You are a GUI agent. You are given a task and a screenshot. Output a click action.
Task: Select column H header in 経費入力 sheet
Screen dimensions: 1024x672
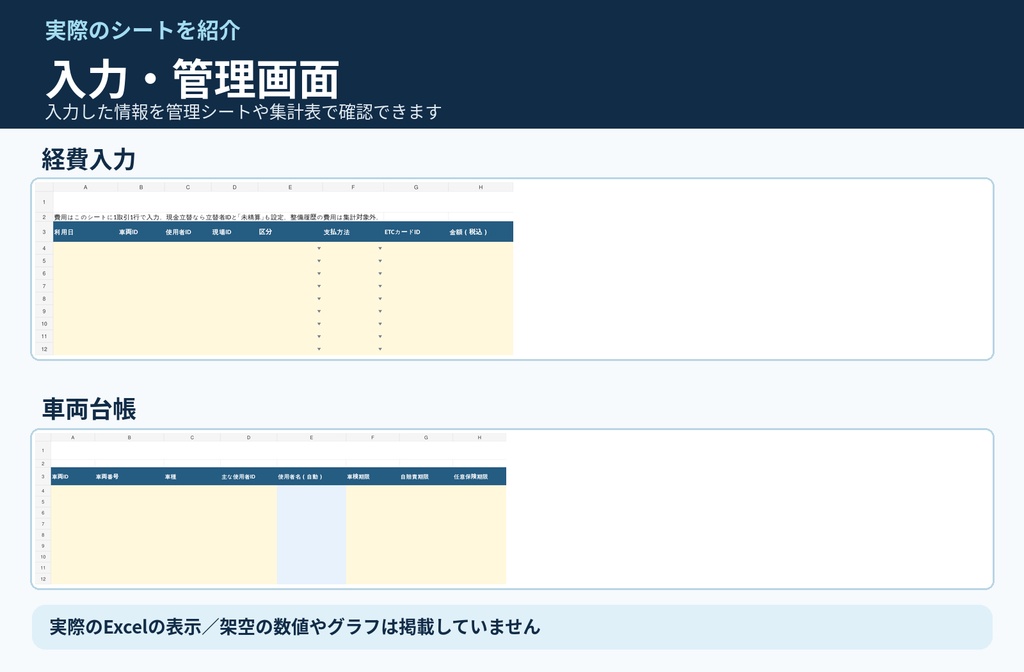coord(481,187)
